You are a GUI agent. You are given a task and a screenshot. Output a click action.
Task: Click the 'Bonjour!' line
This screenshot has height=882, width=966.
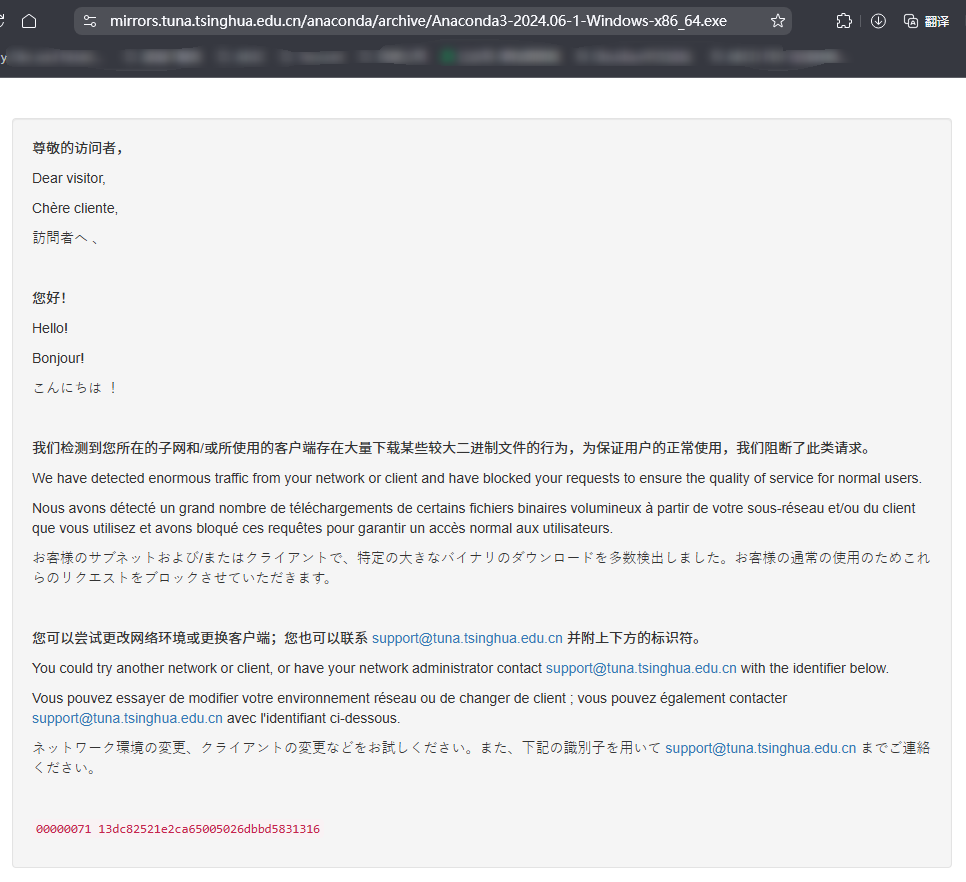coord(58,358)
